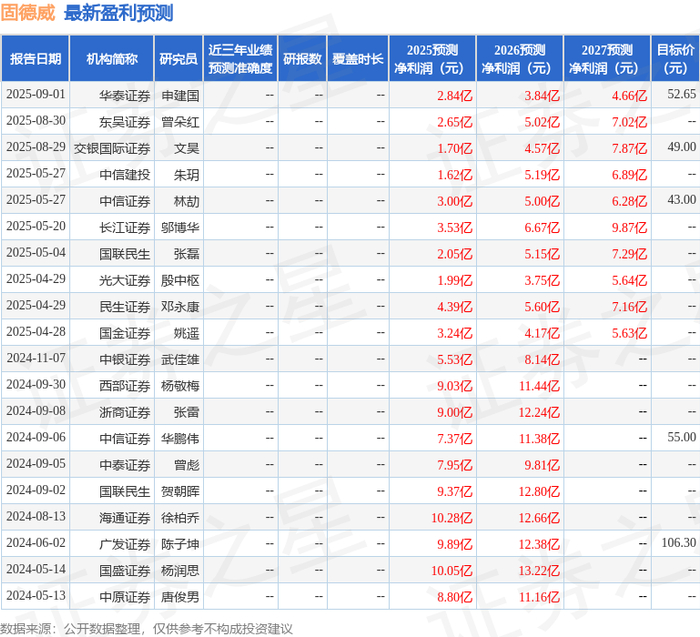700x637 pixels.
Task: Click 2027 forecast value 9.87亿
Action: (629, 227)
